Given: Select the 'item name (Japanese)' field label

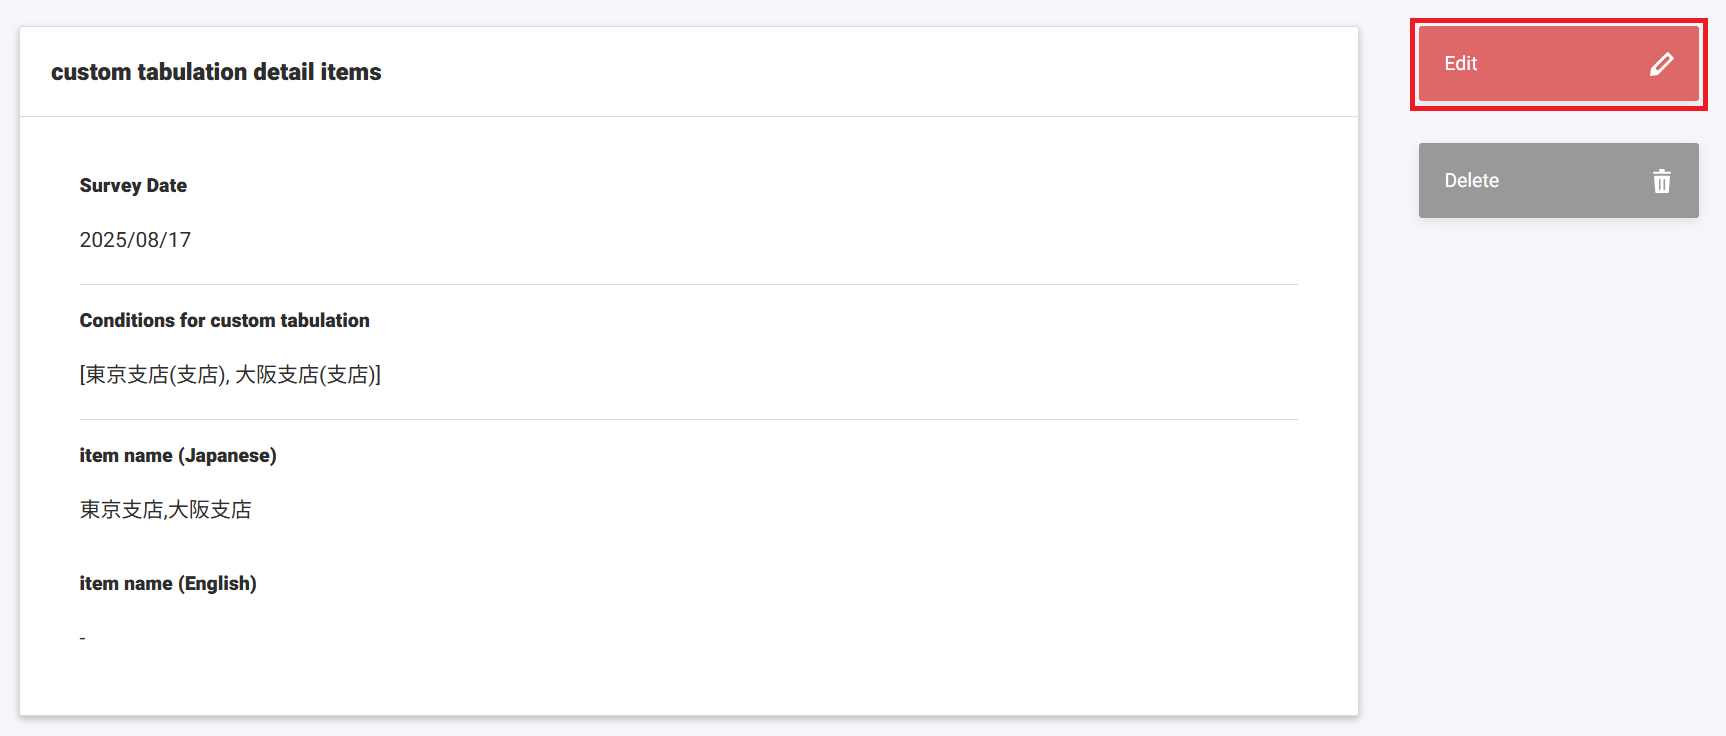Looking at the screenshot, I should click(x=178, y=455).
